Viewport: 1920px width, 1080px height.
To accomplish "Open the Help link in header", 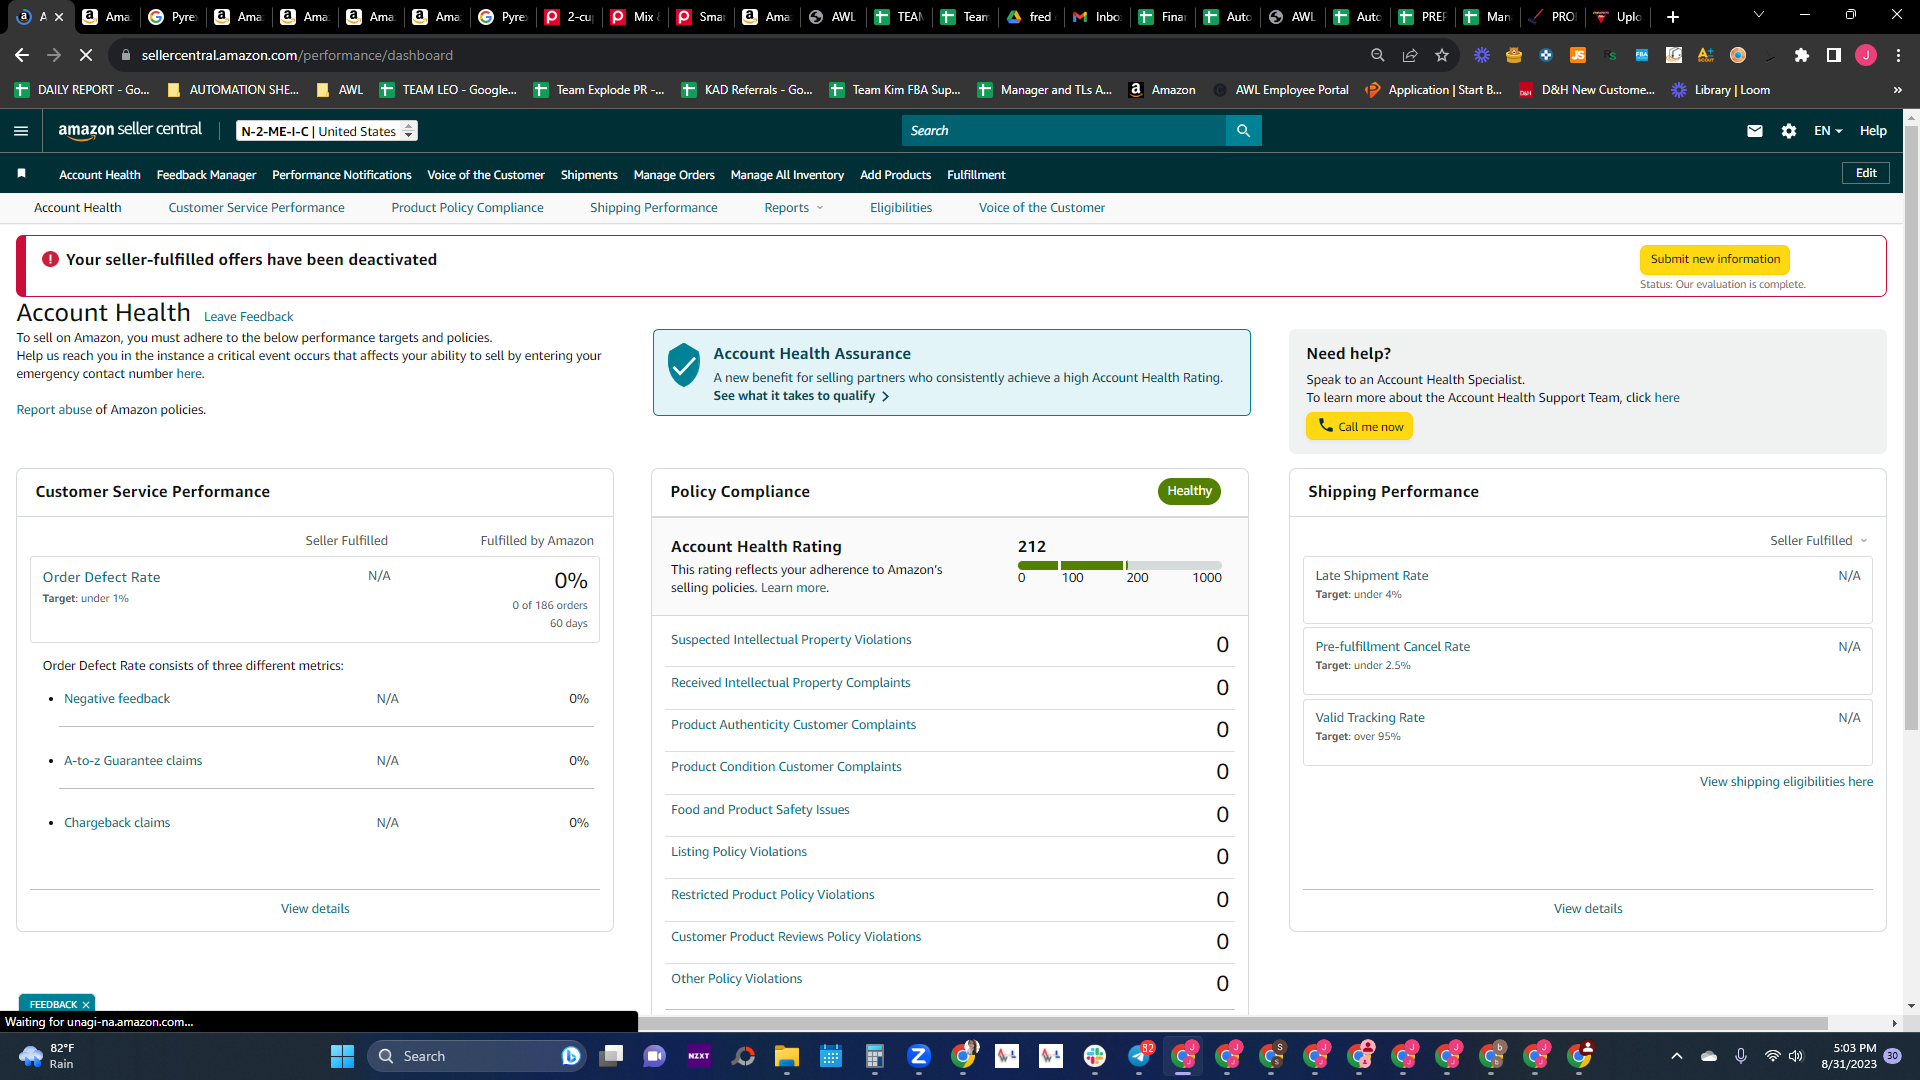I will tap(1873, 131).
